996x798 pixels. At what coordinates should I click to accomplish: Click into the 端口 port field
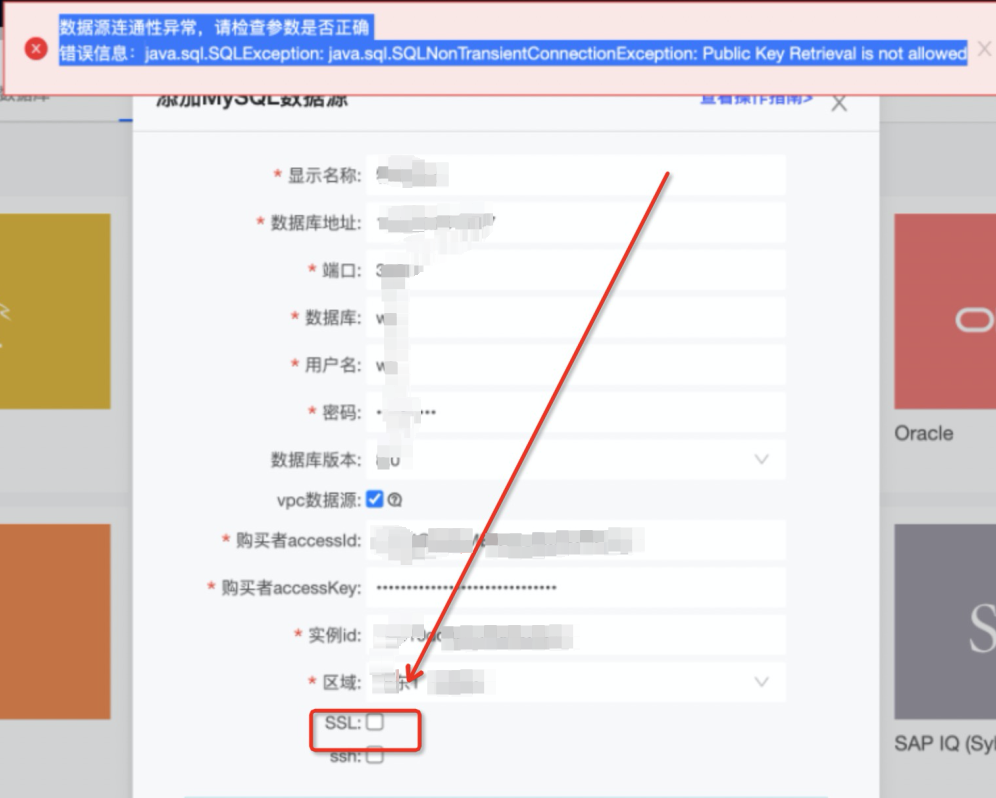575,270
